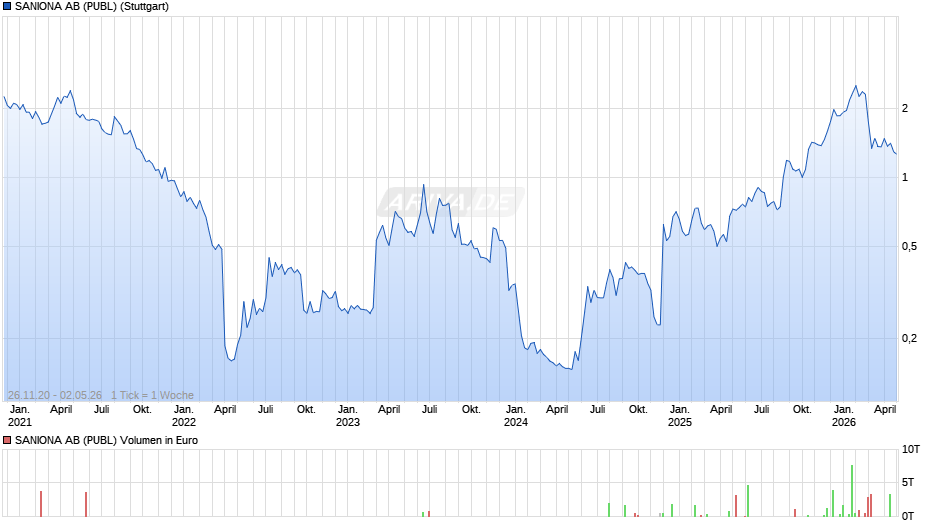Click the price axis label 2
The height and width of the screenshot is (526, 940).
[x=905, y=109]
